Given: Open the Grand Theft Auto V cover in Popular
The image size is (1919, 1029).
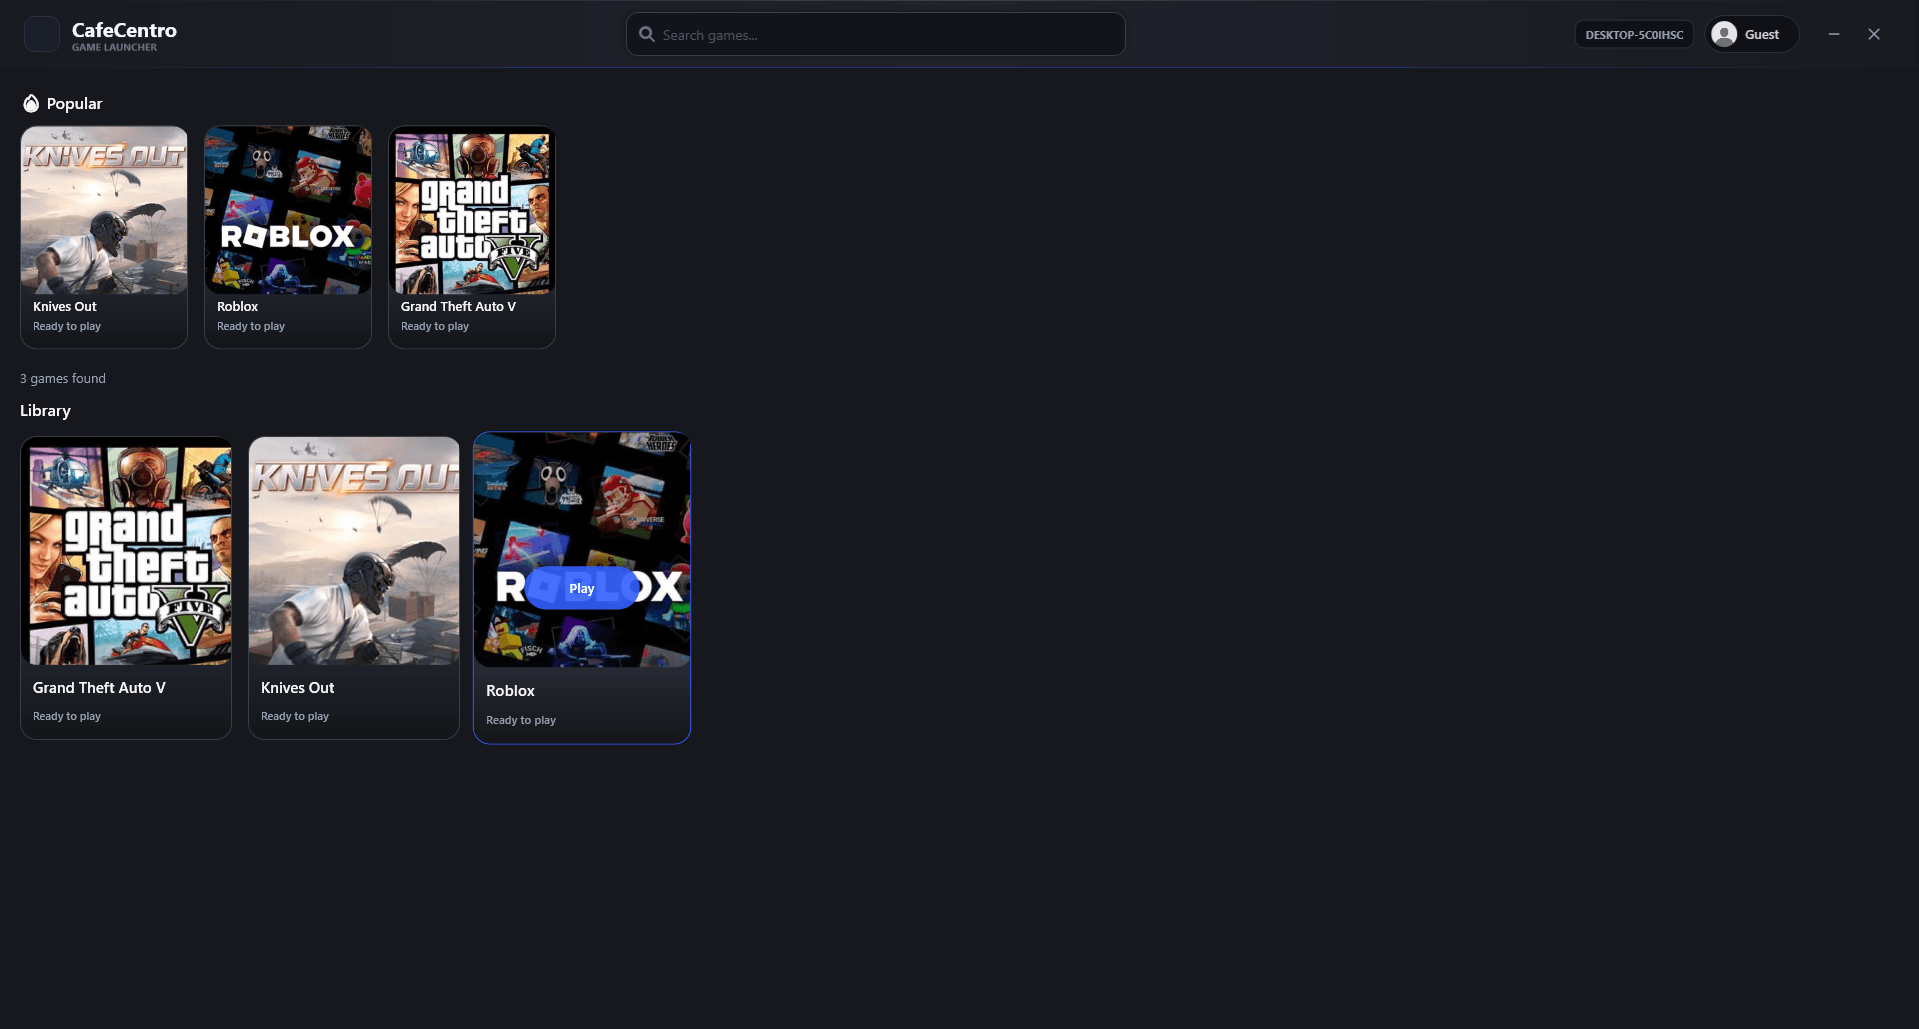Looking at the screenshot, I should [472, 210].
